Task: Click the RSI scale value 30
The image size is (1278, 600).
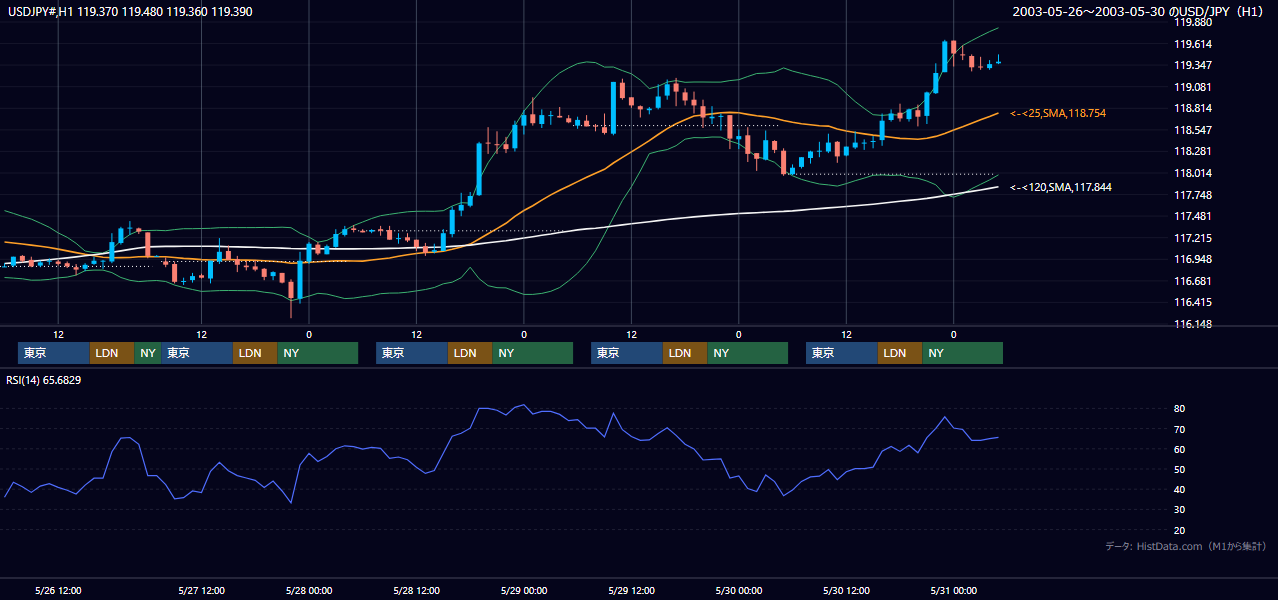Action: click(x=1179, y=510)
